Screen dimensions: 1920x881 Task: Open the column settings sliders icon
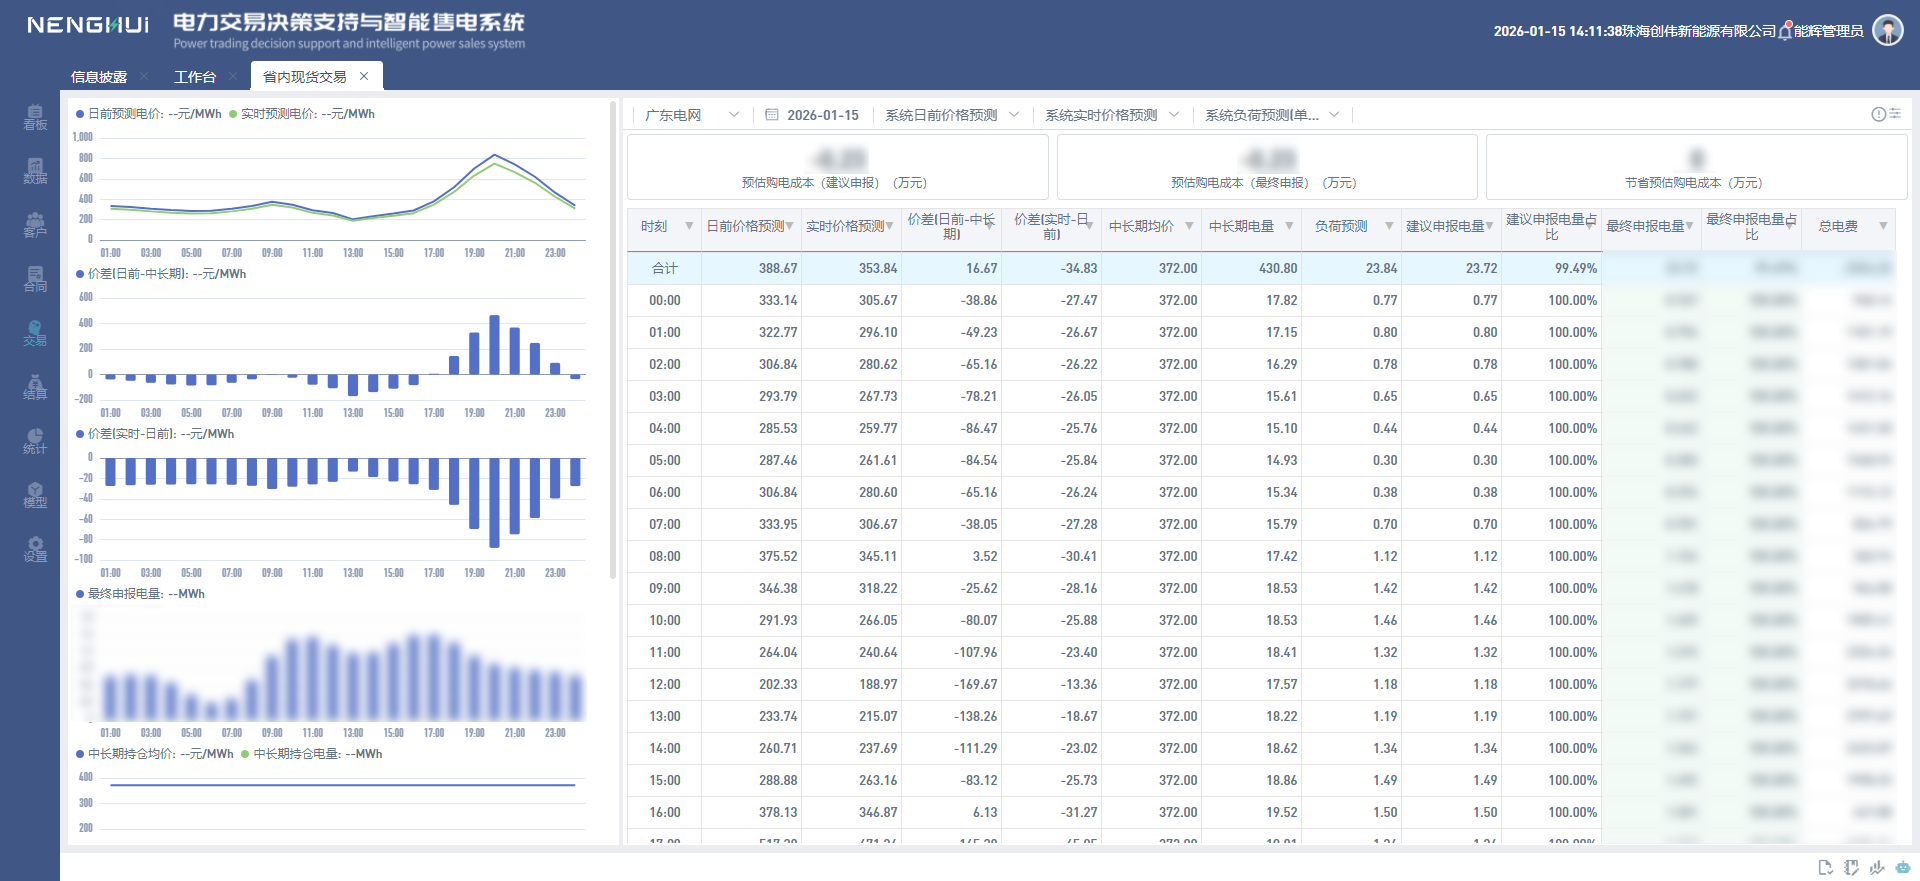click(x=1895, y=114)
